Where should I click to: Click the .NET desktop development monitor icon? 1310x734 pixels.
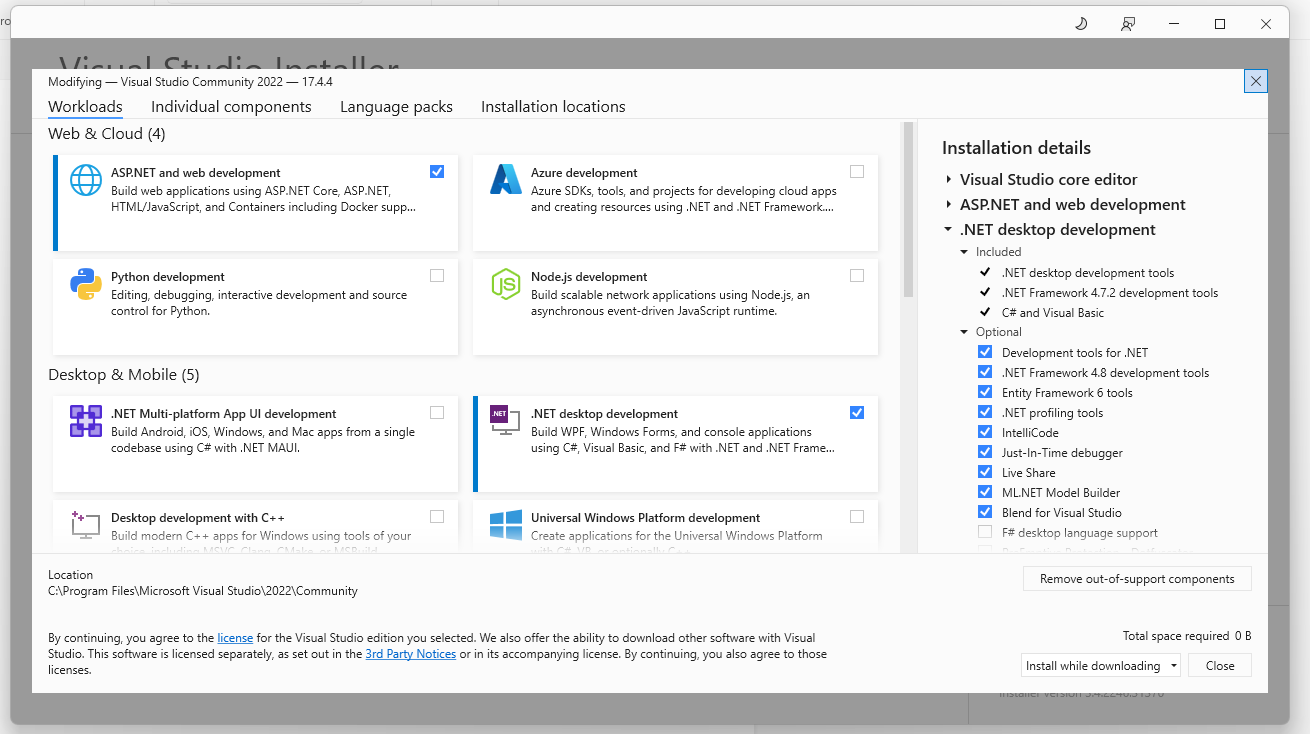point(506,420)
